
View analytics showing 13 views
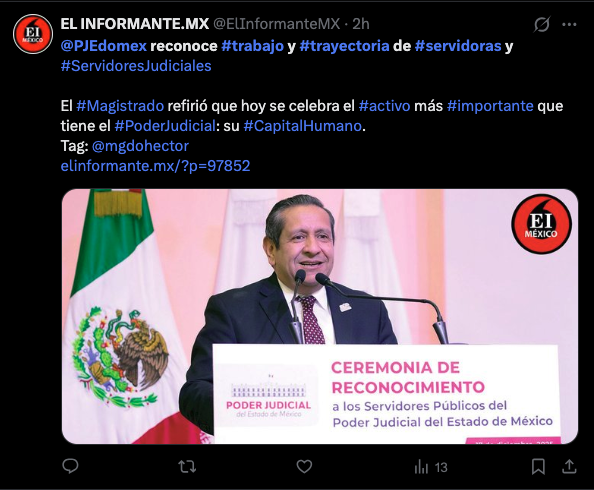click(431, 467)
